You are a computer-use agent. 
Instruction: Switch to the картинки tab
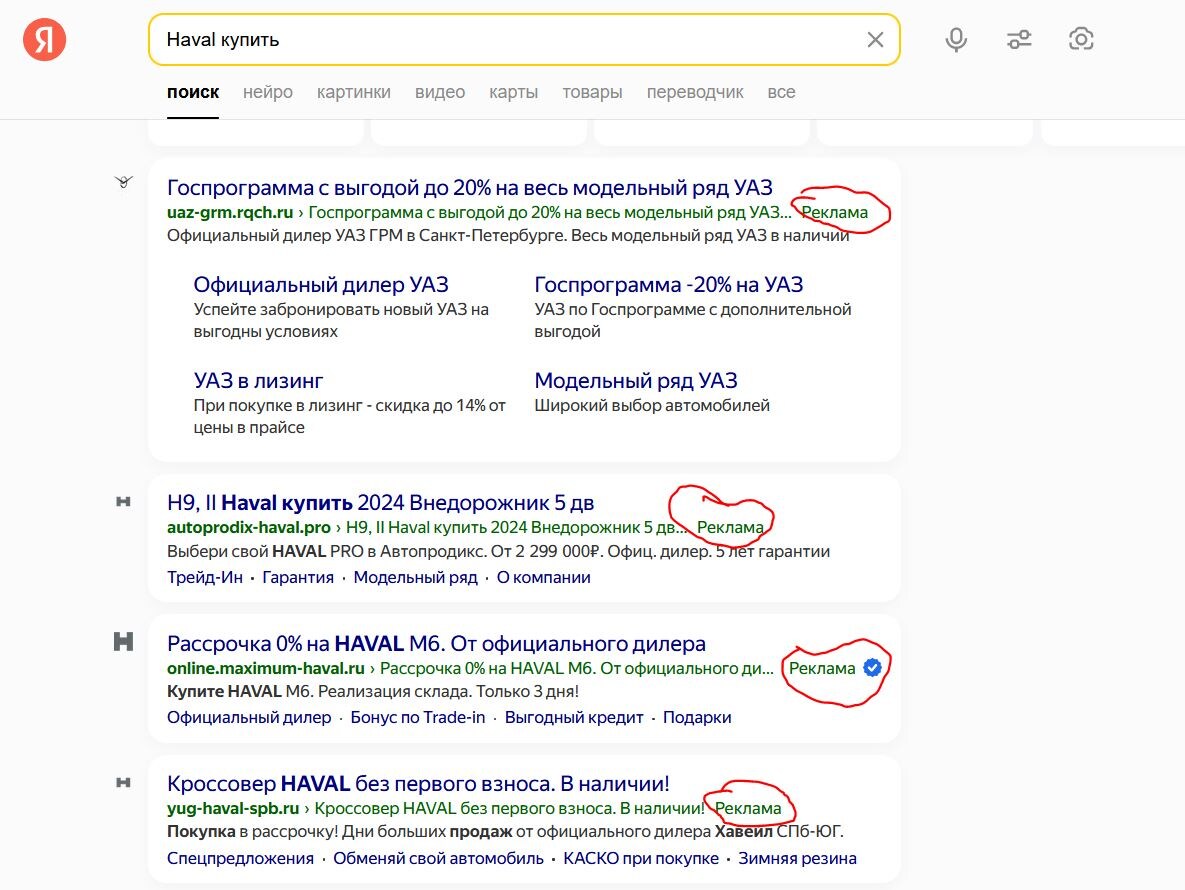click(x=354, y=91)
